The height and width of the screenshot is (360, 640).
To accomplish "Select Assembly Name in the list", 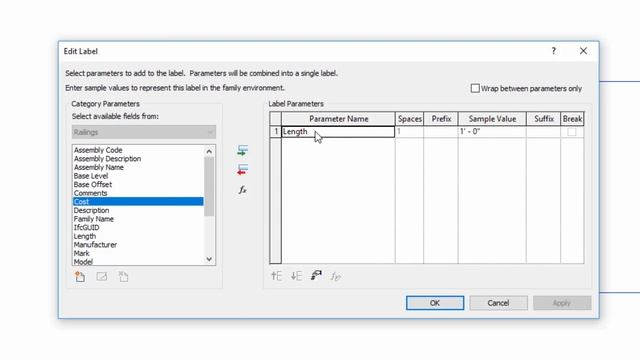I will (98, 167).
